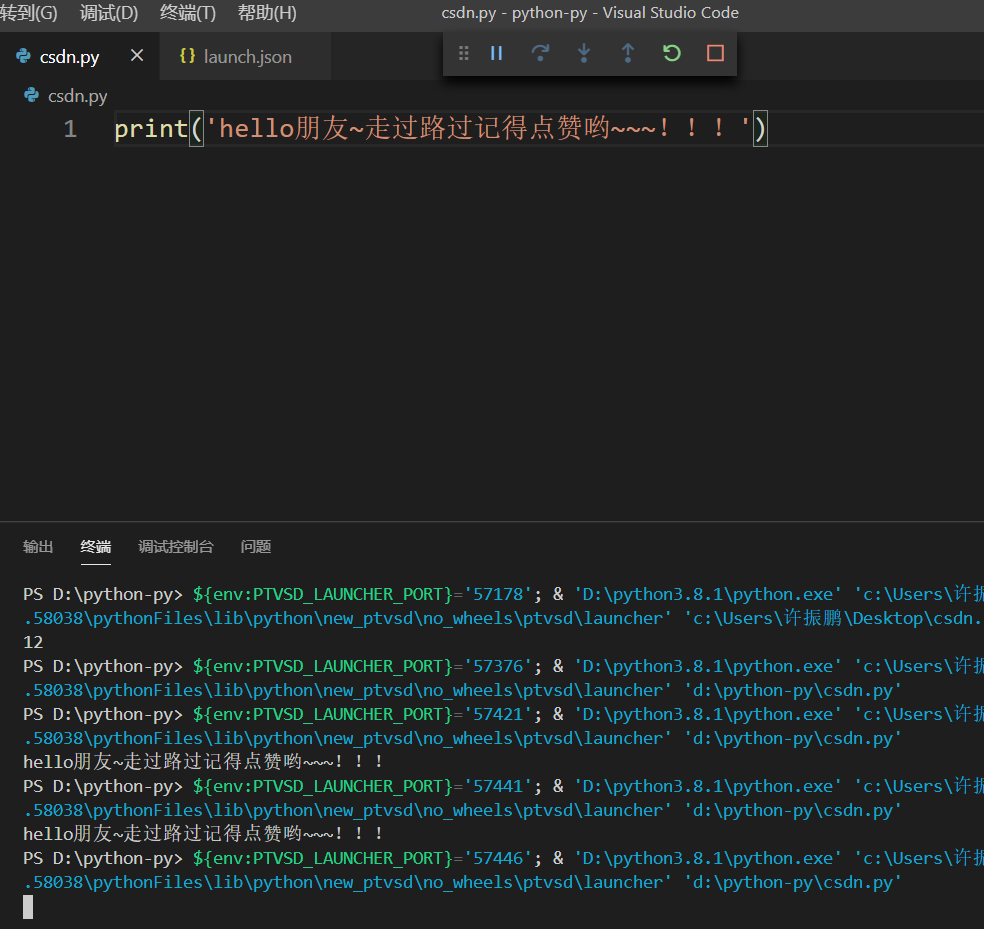Open the 问题 panel

[x=256, y=547]
